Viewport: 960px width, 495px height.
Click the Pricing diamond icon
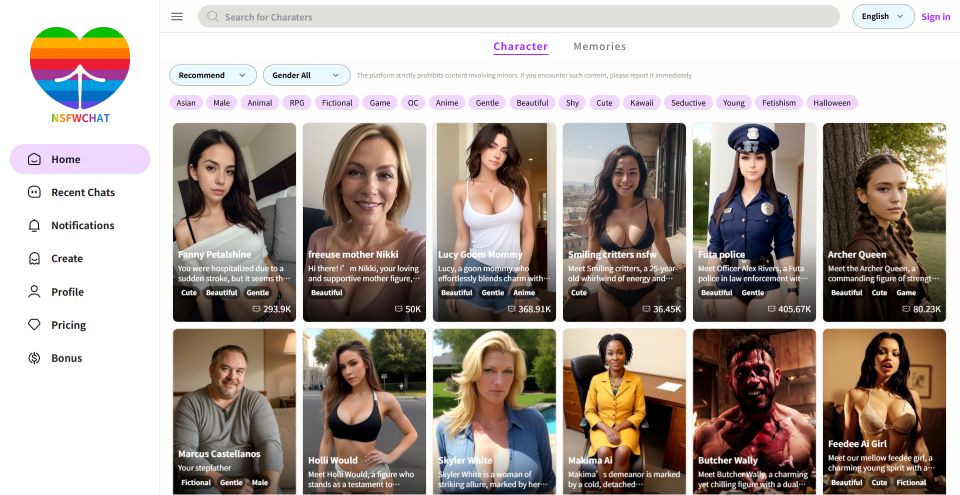[34, 325]
